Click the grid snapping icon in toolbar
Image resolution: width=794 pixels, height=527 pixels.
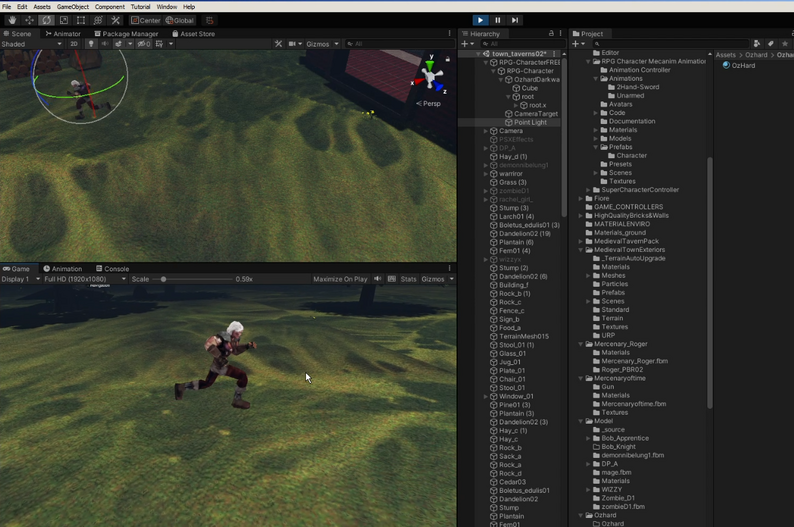point(209,20)
